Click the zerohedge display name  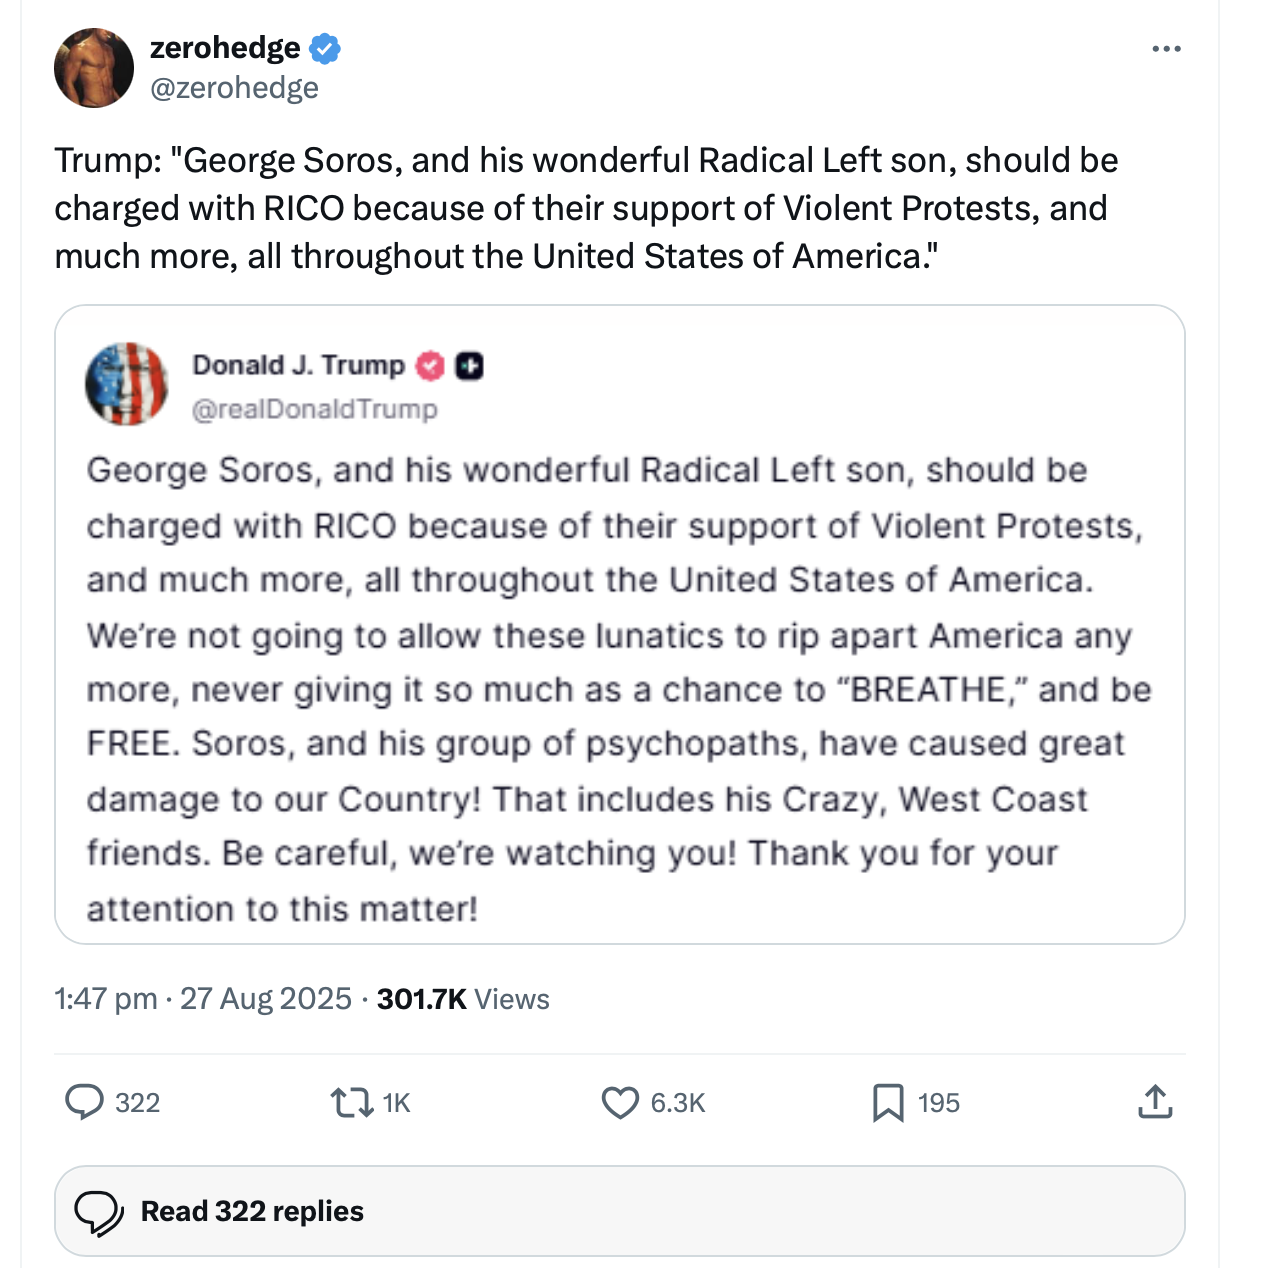pos(225,48)
